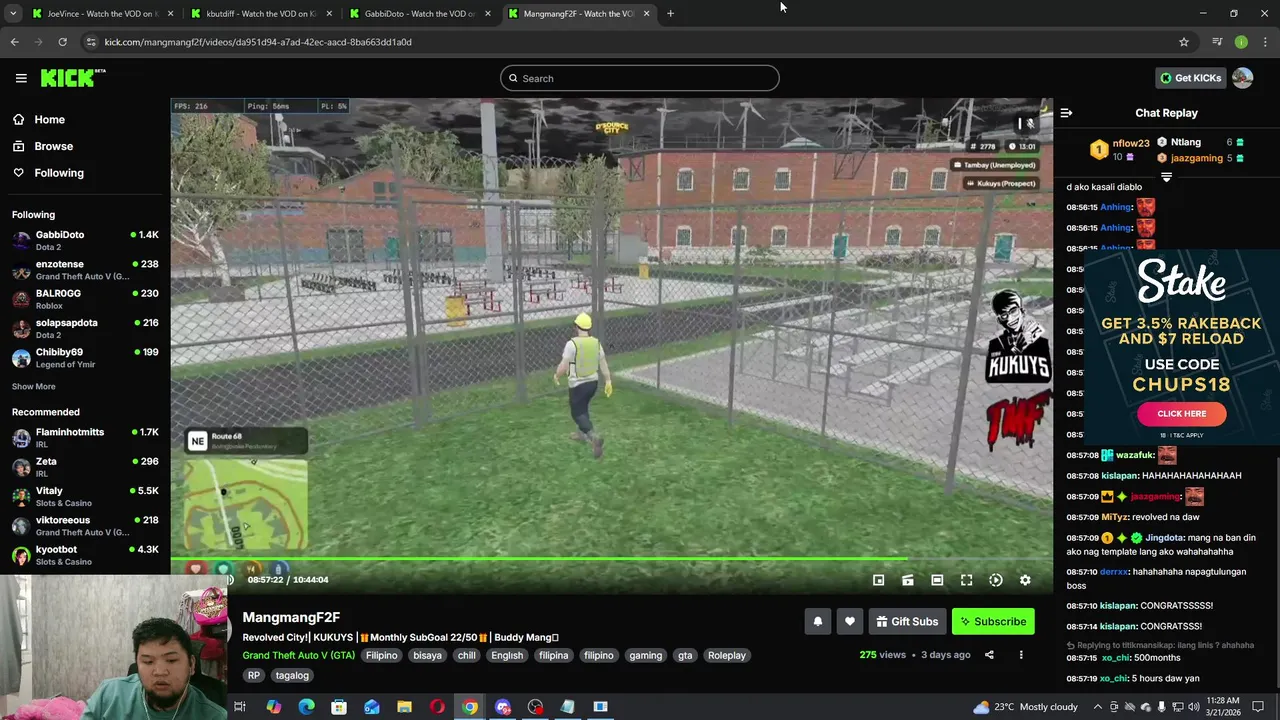The width and height of the screenshot is (1280, 720).
Task: Open Flaminhotmitts recommended channel
Action: [x=85, y=437]
